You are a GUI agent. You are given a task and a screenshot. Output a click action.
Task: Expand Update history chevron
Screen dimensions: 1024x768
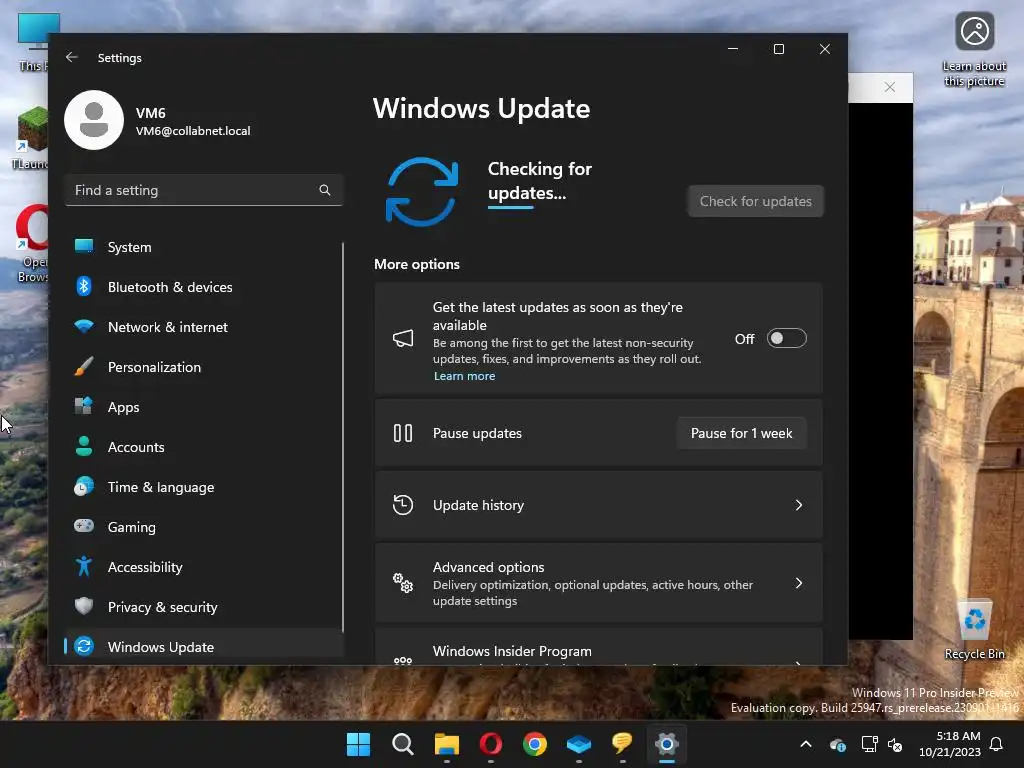click(x=799, y=505)
